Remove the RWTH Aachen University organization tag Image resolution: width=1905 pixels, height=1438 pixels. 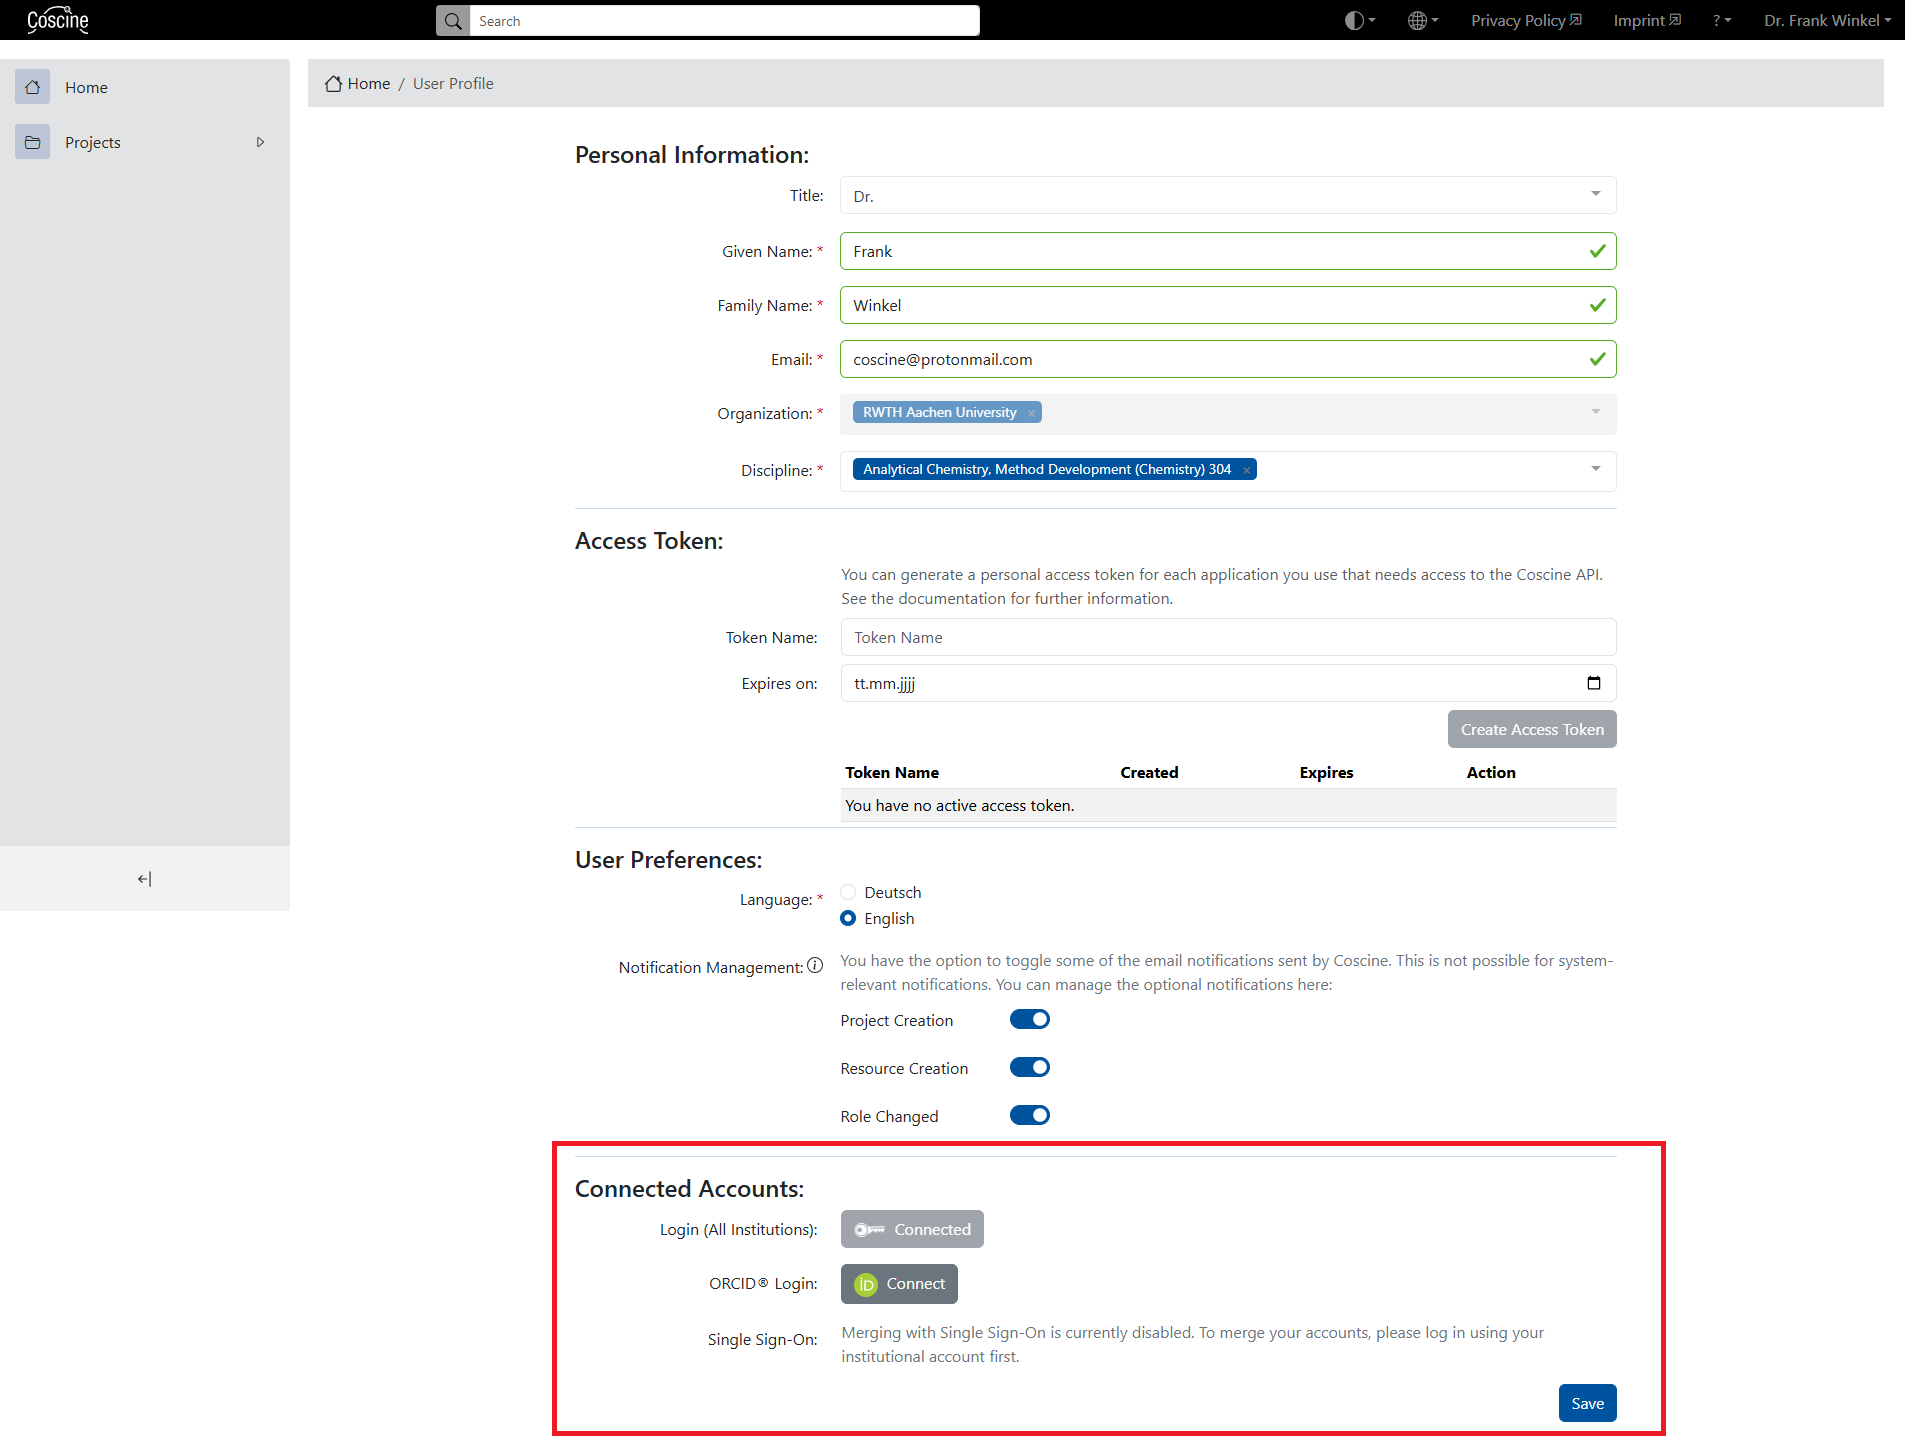(1030, 412)
